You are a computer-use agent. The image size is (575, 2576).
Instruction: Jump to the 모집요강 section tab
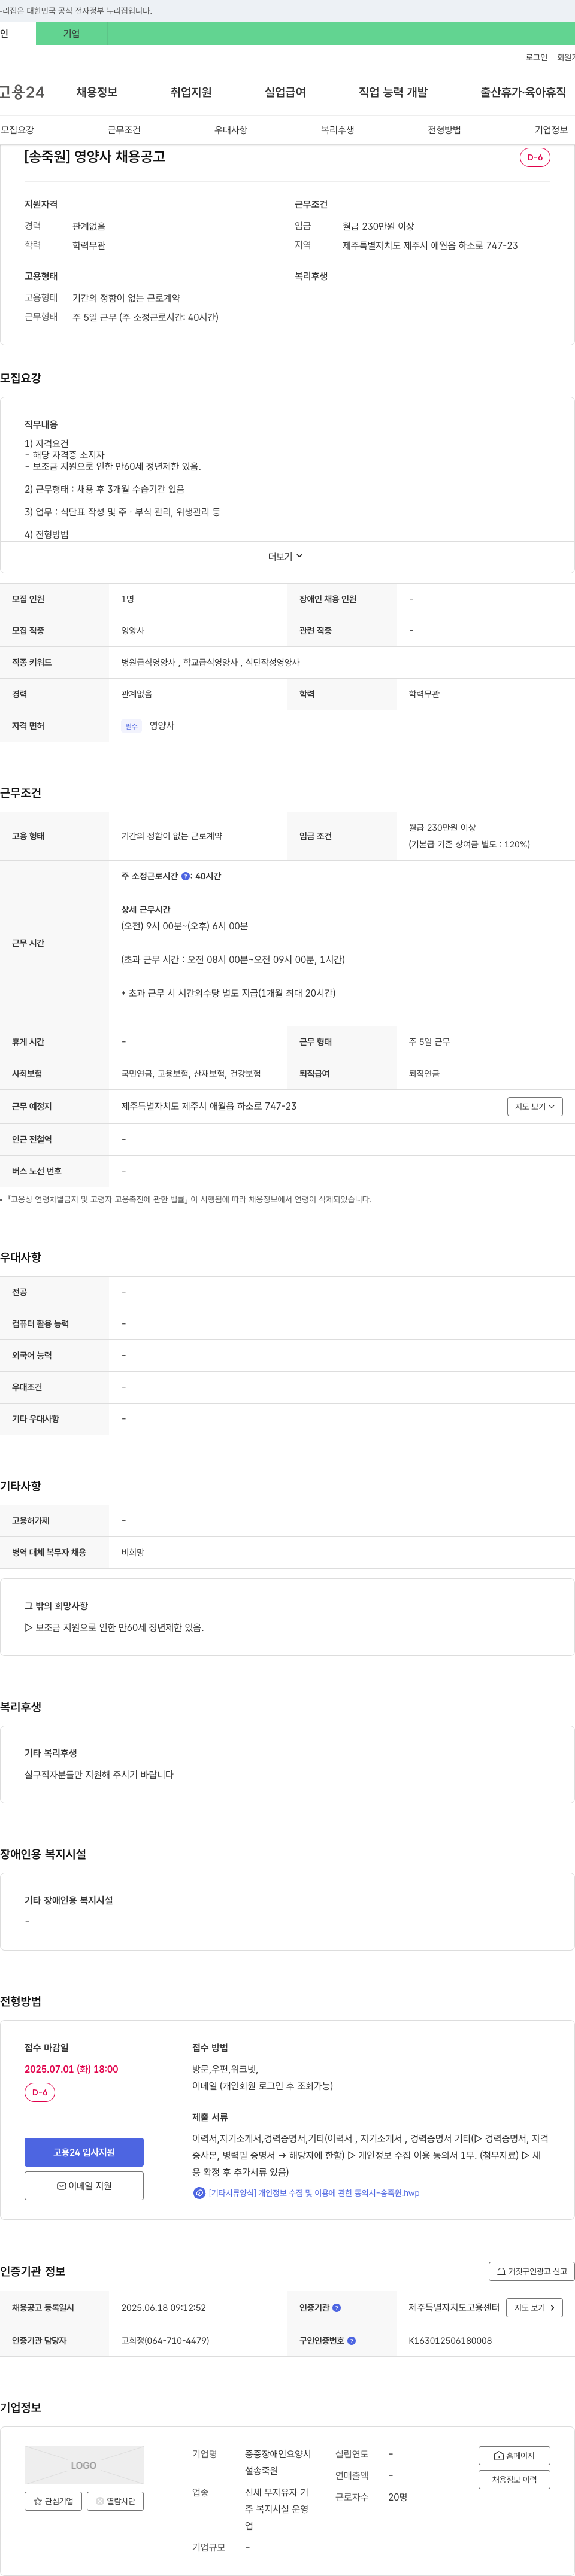17,130
